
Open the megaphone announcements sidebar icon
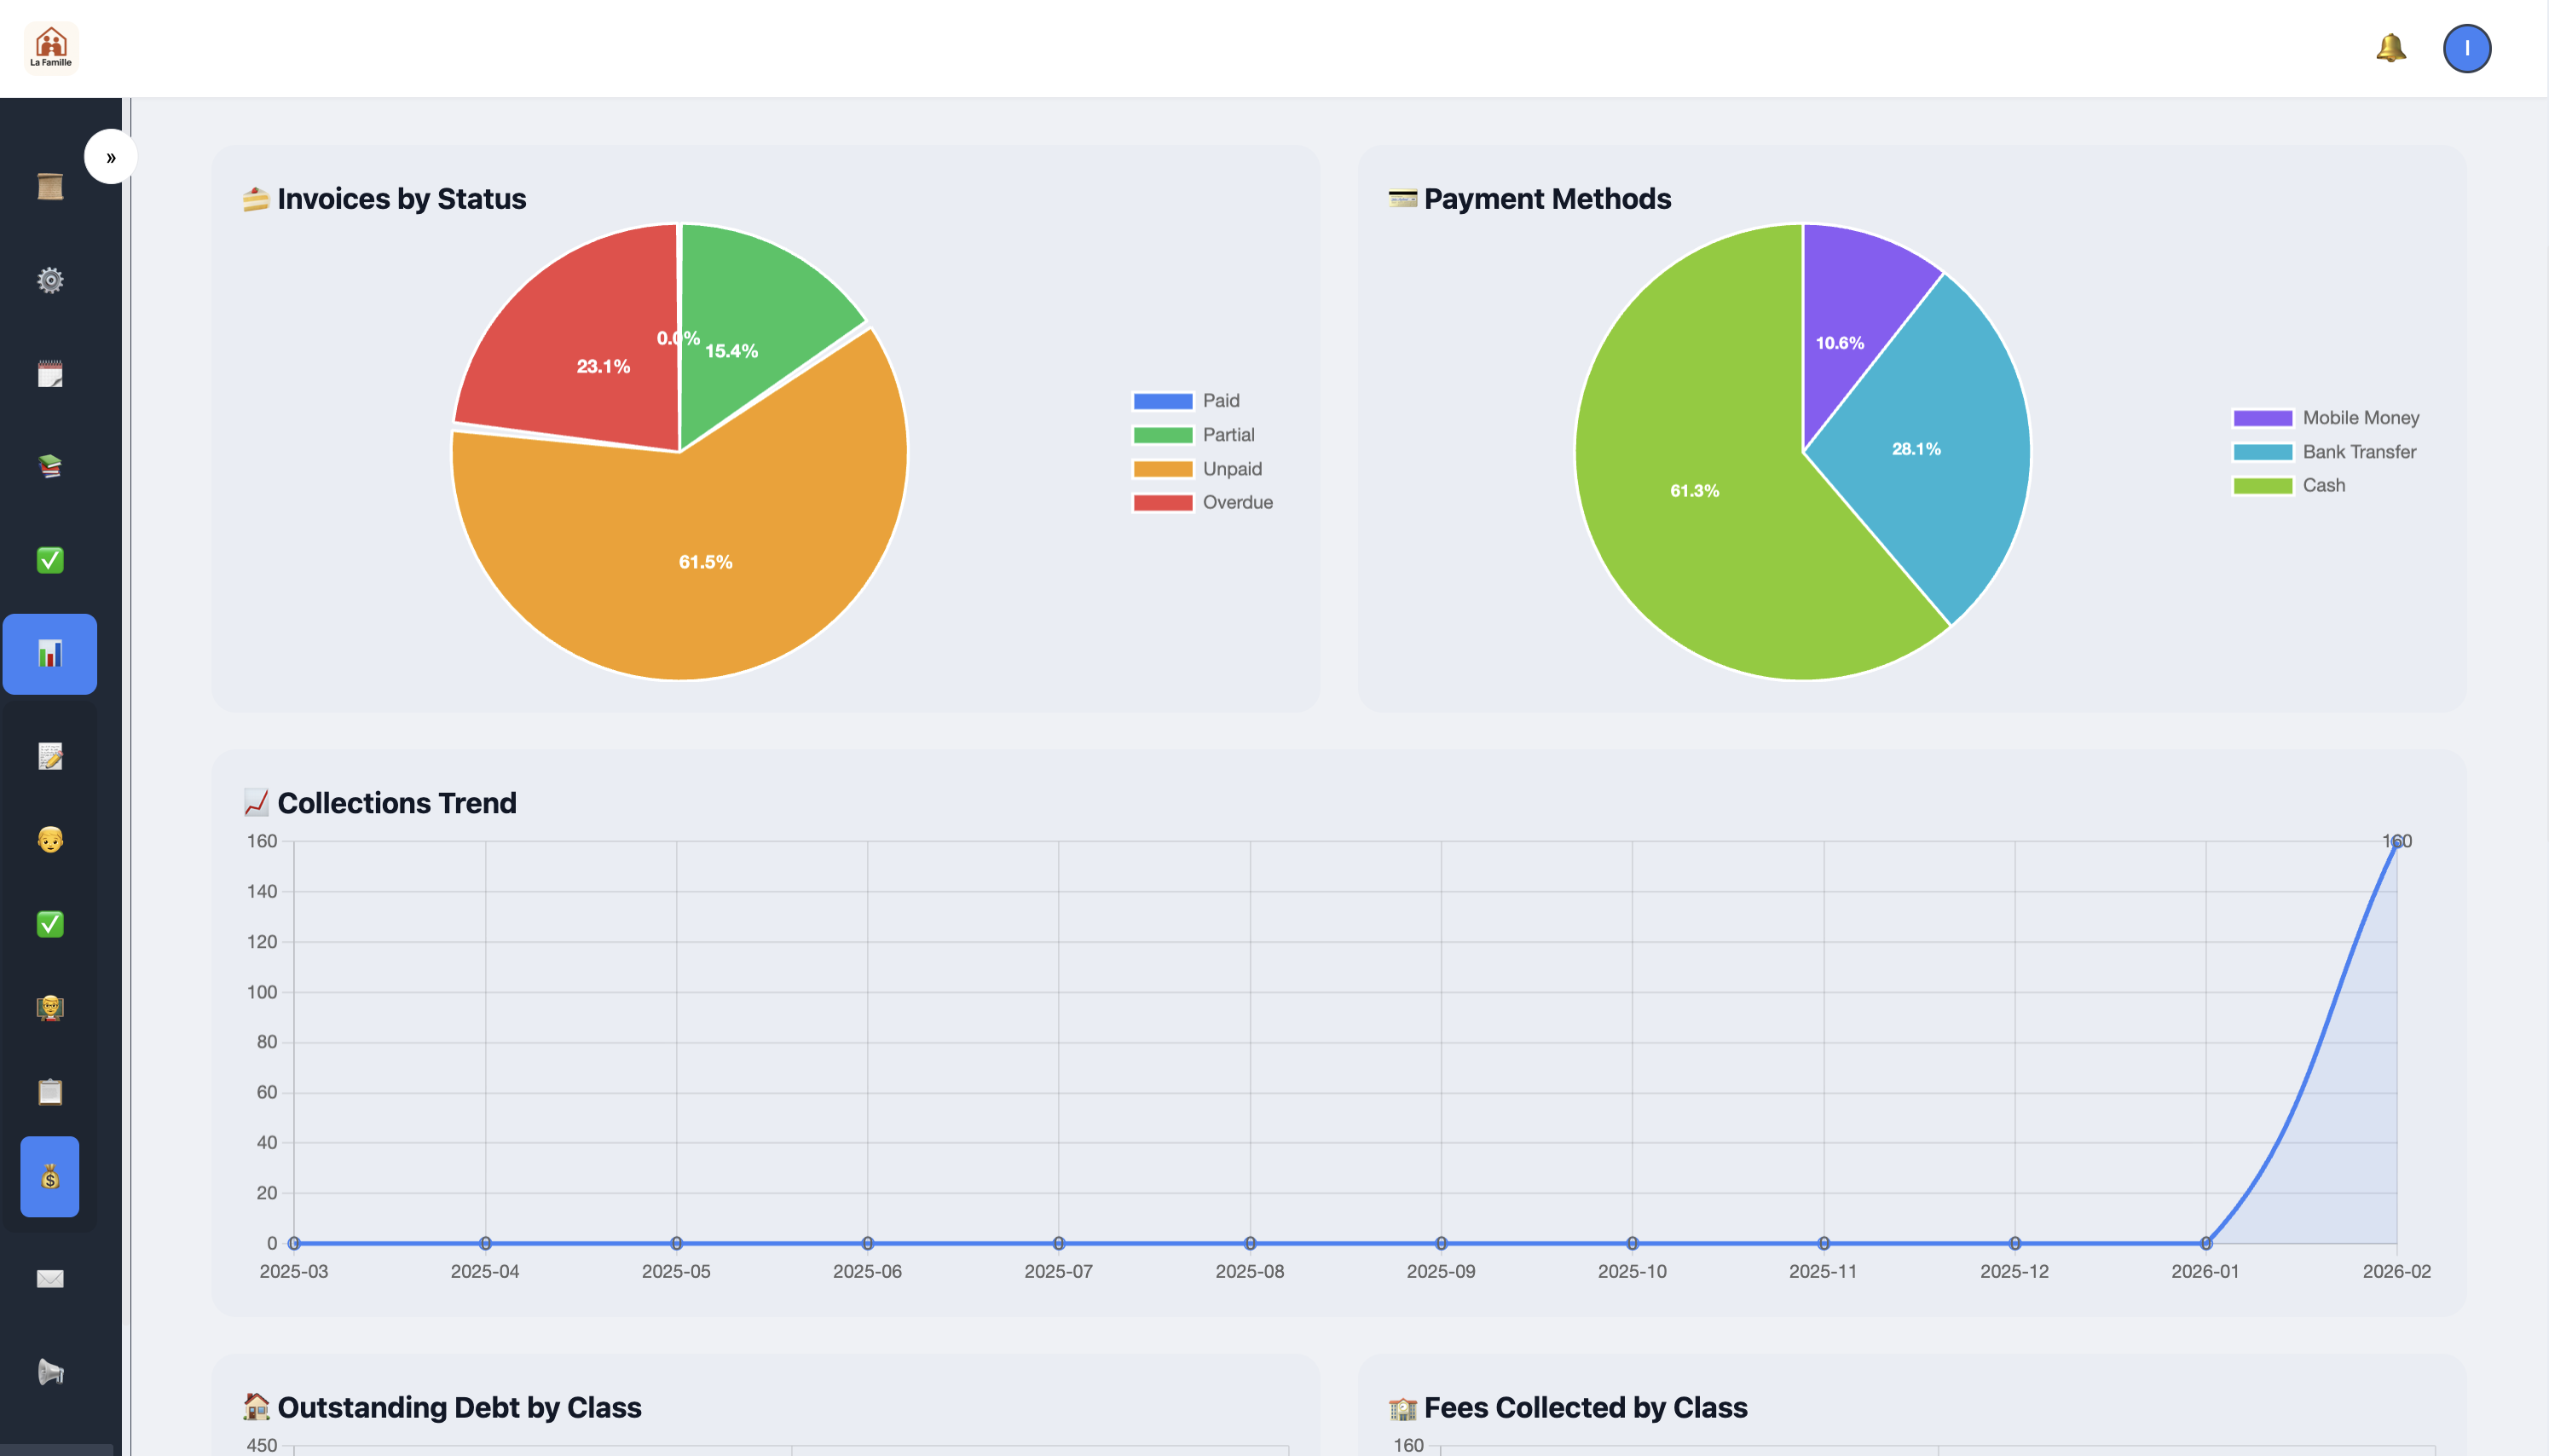(50, 1372)
